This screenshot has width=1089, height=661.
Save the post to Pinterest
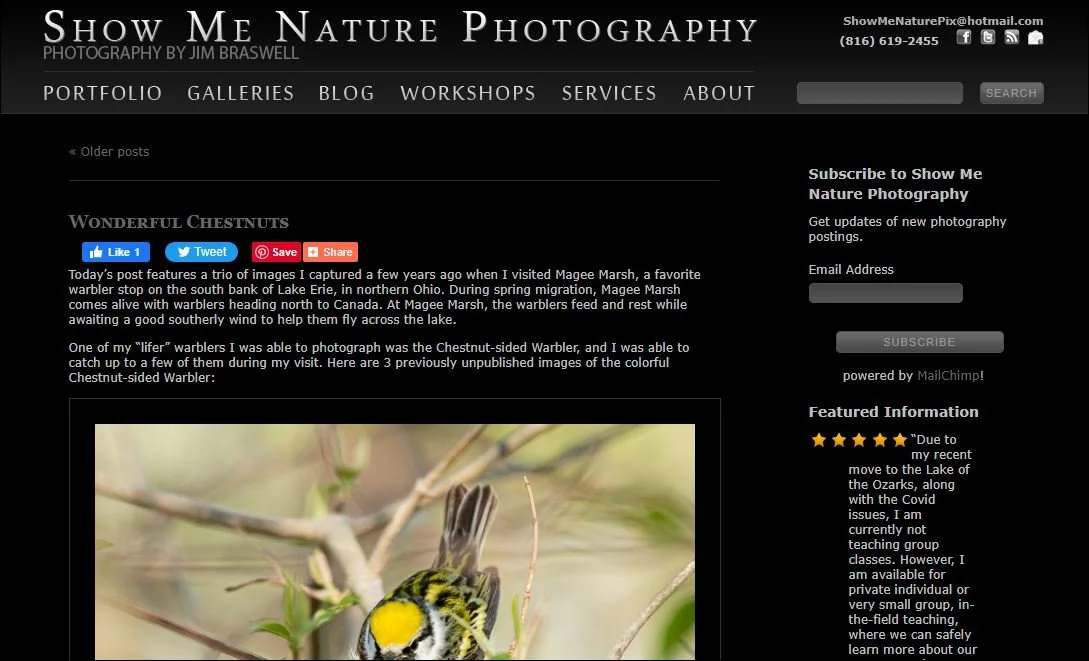tap(275, 251)
